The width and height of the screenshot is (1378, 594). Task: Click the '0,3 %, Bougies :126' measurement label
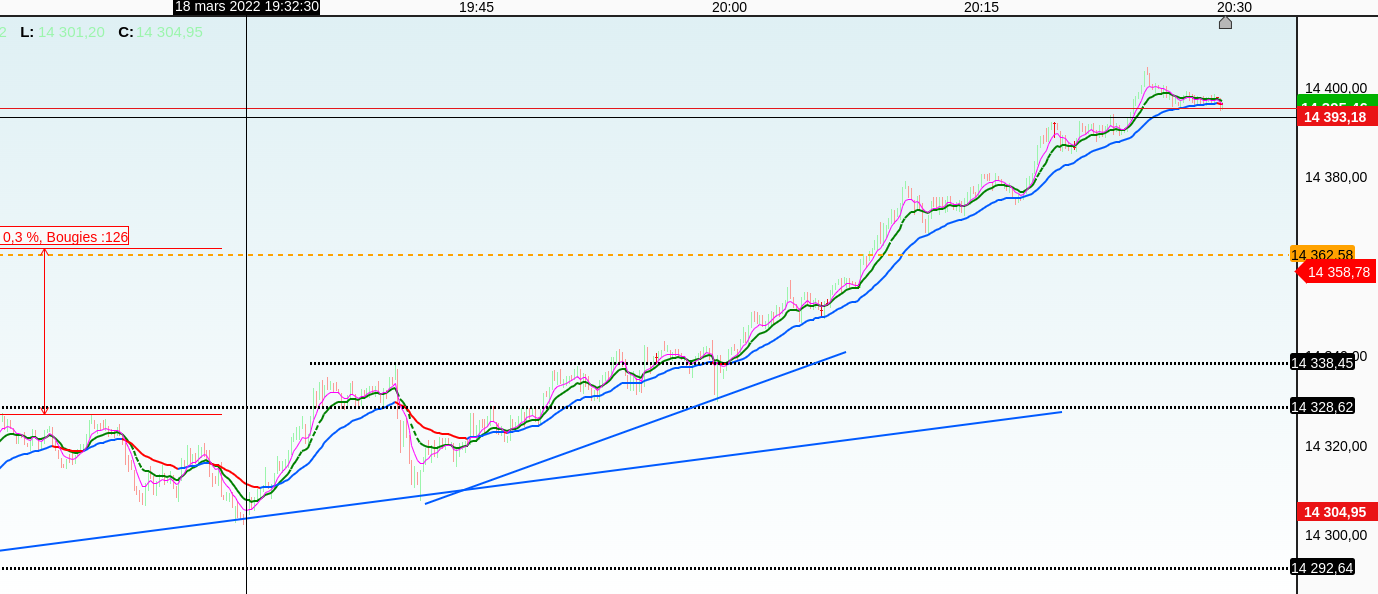64,236
